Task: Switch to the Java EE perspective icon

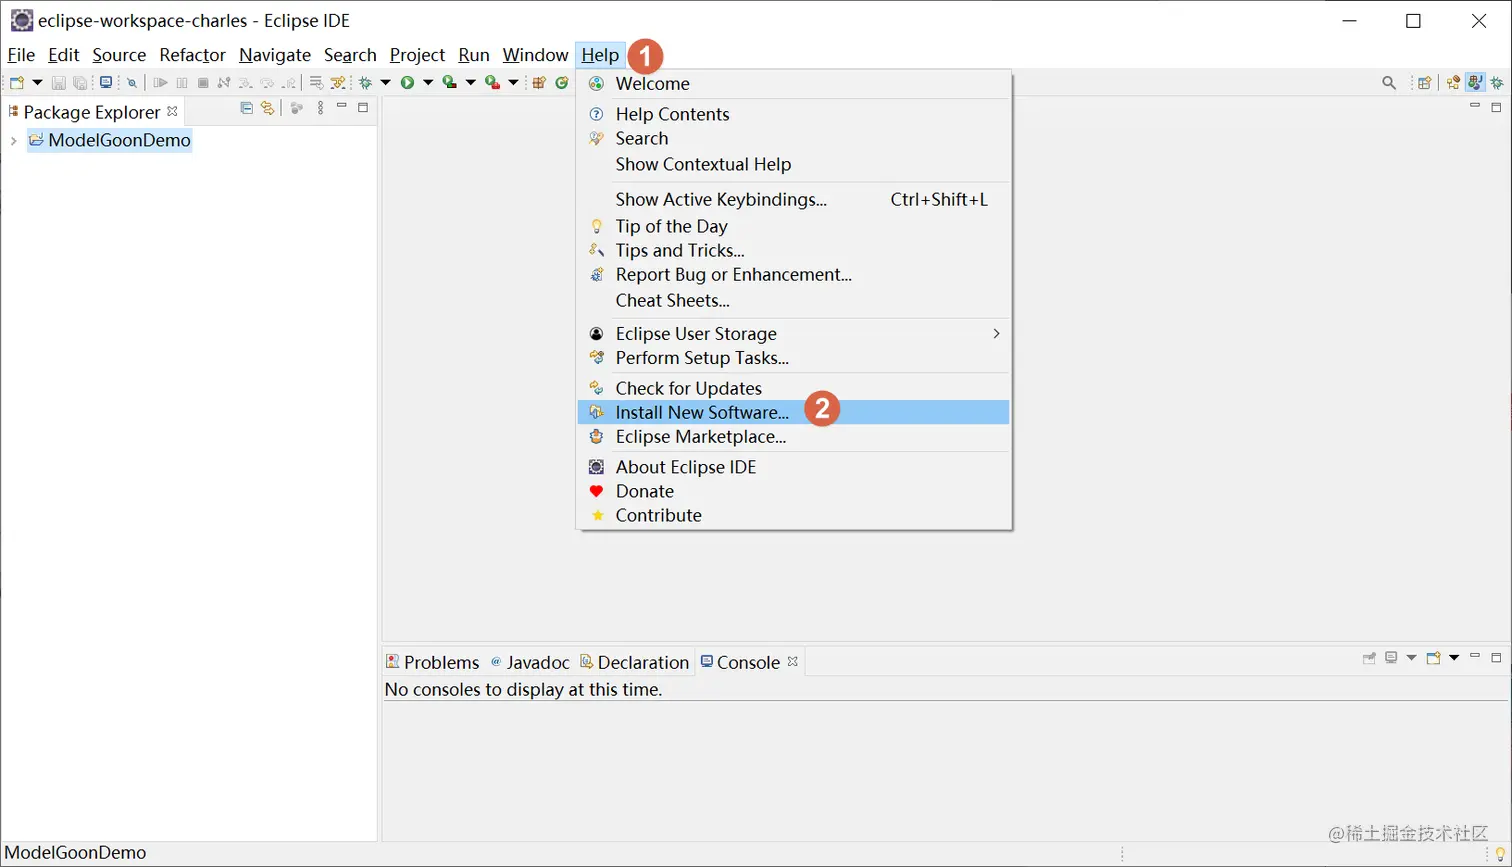Action: [x=1453, y=83]
